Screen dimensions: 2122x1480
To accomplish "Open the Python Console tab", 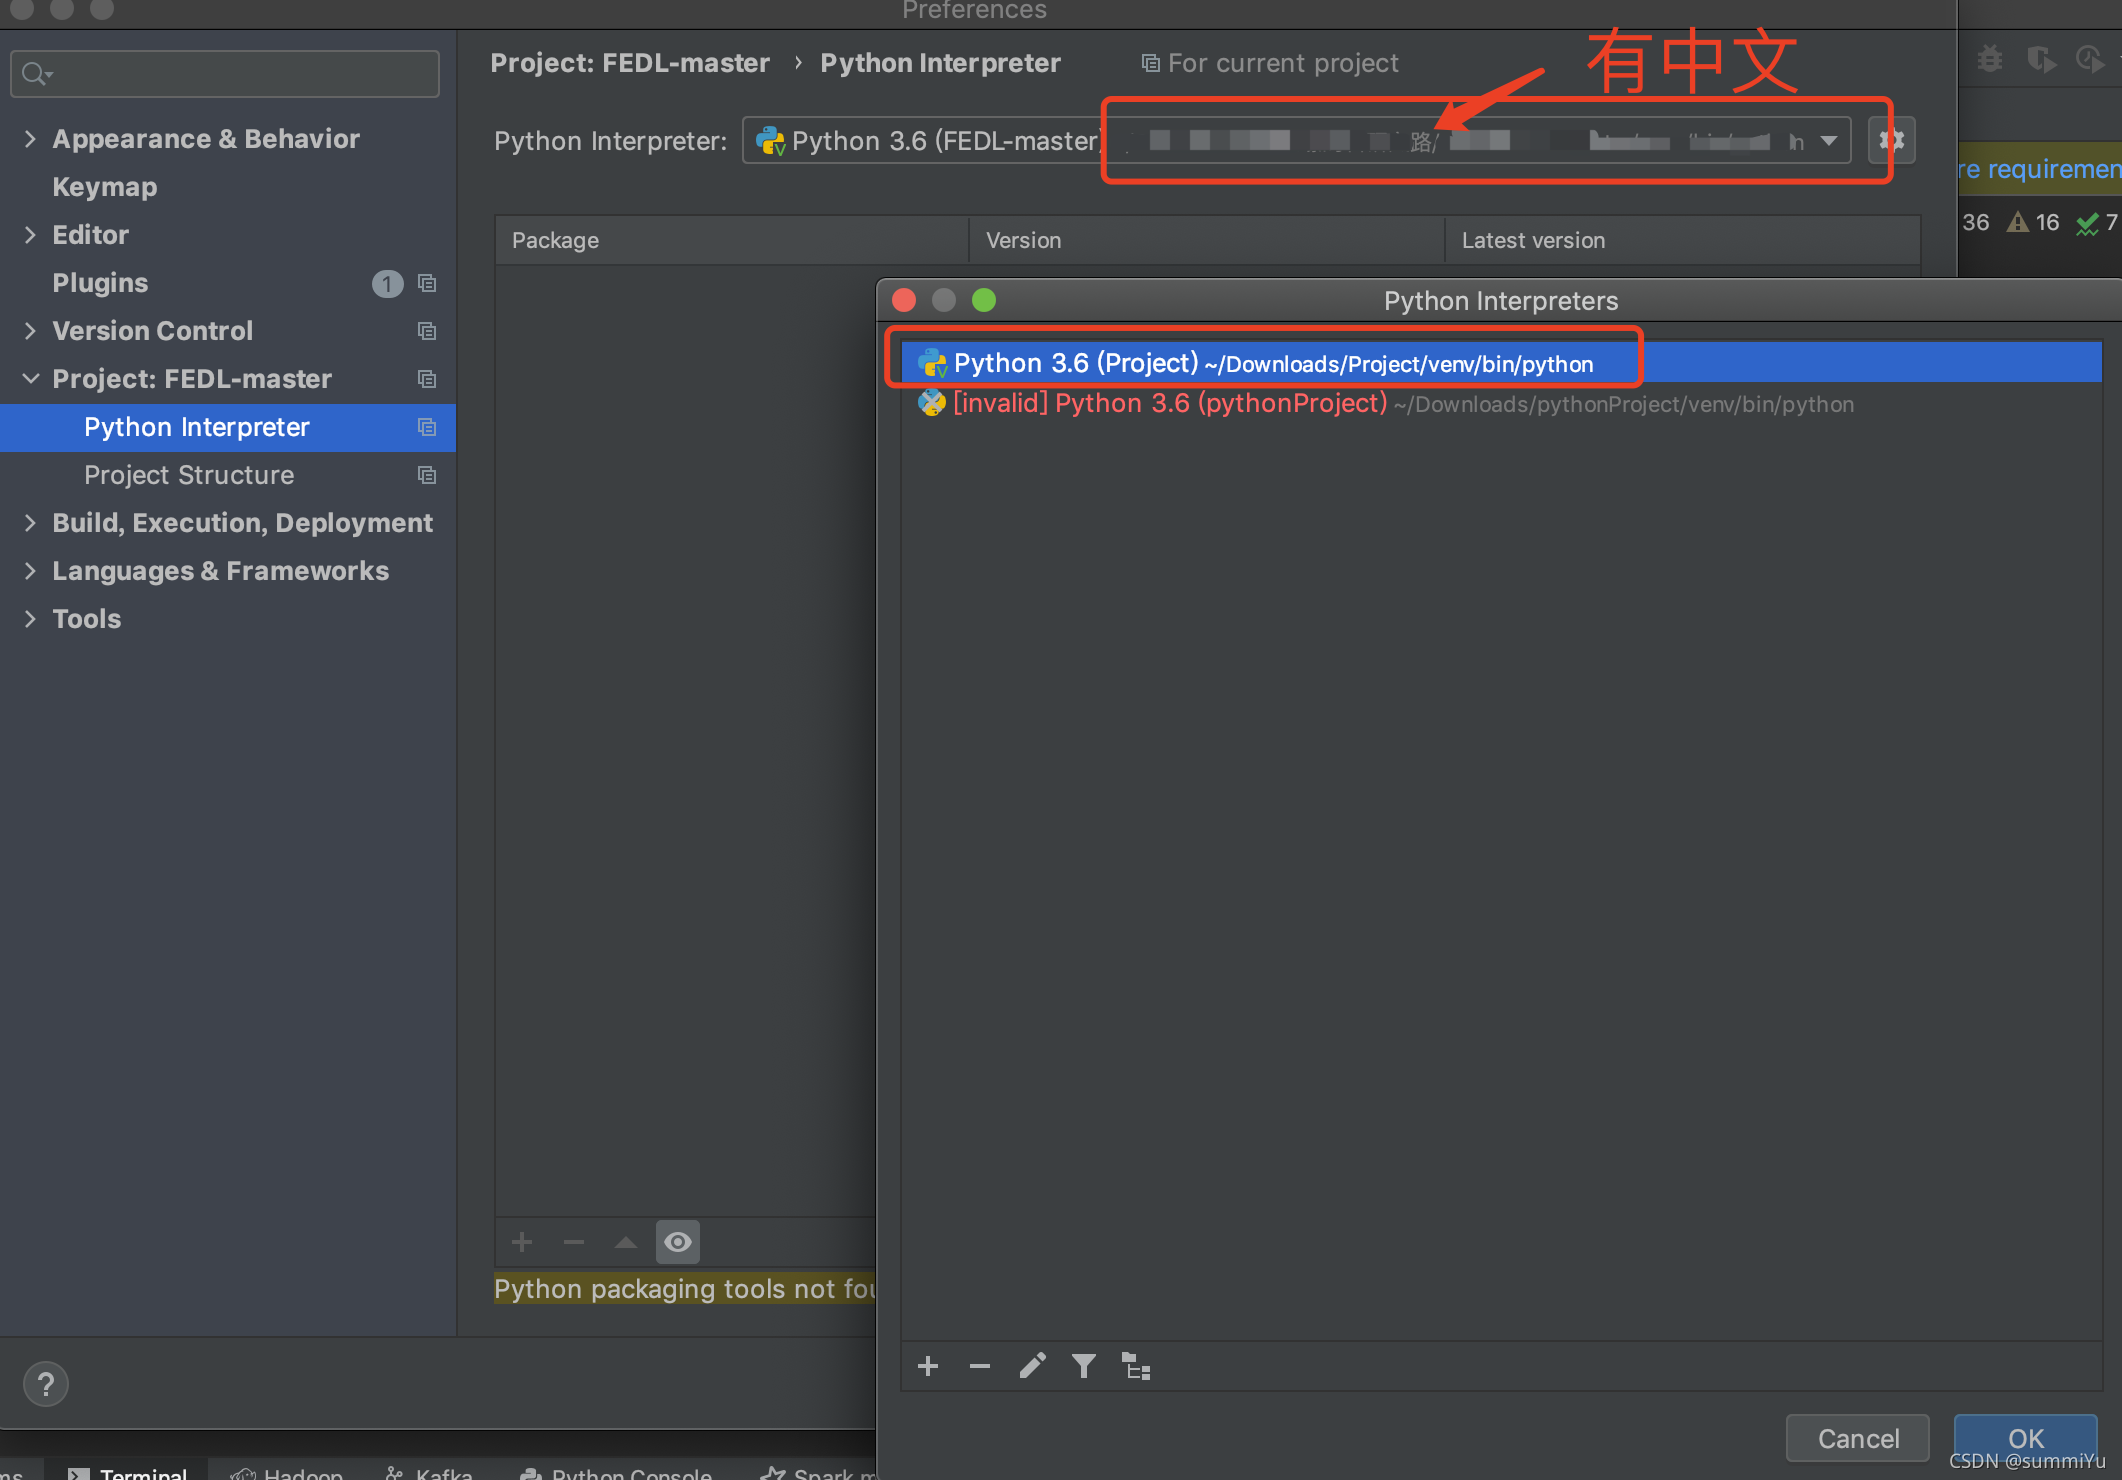I will [617, 1471].
